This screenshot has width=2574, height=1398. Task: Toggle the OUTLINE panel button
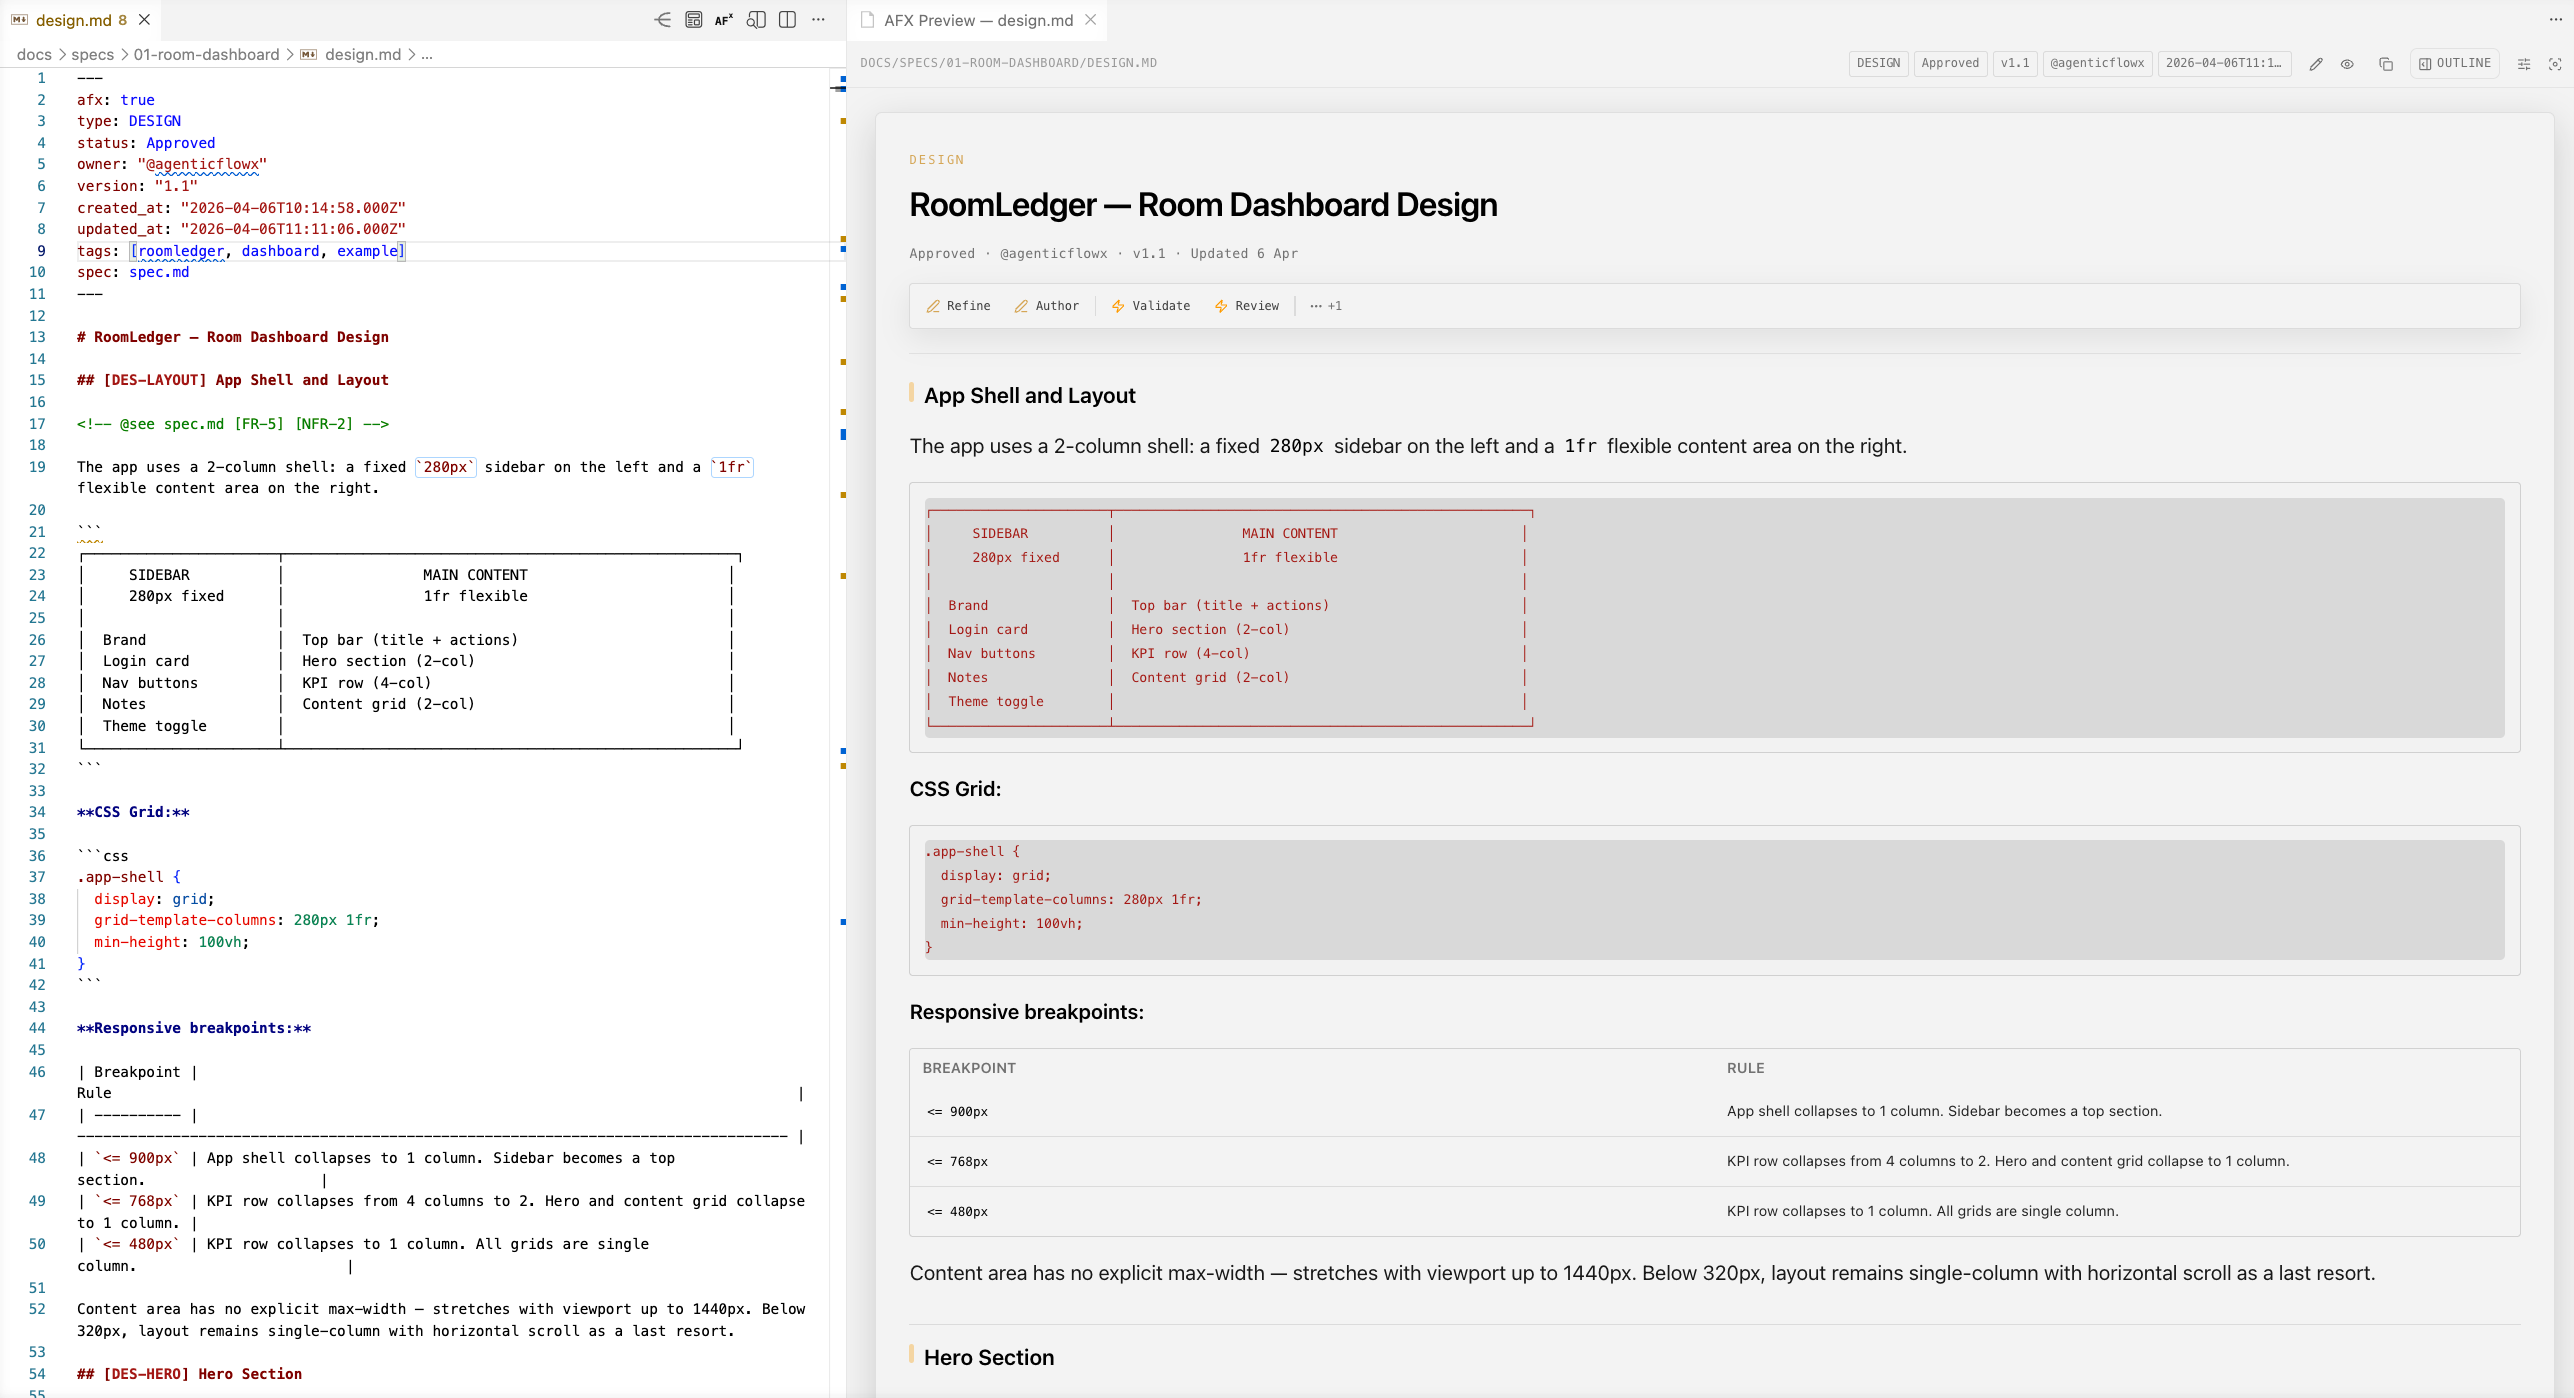click(2454, 63)
